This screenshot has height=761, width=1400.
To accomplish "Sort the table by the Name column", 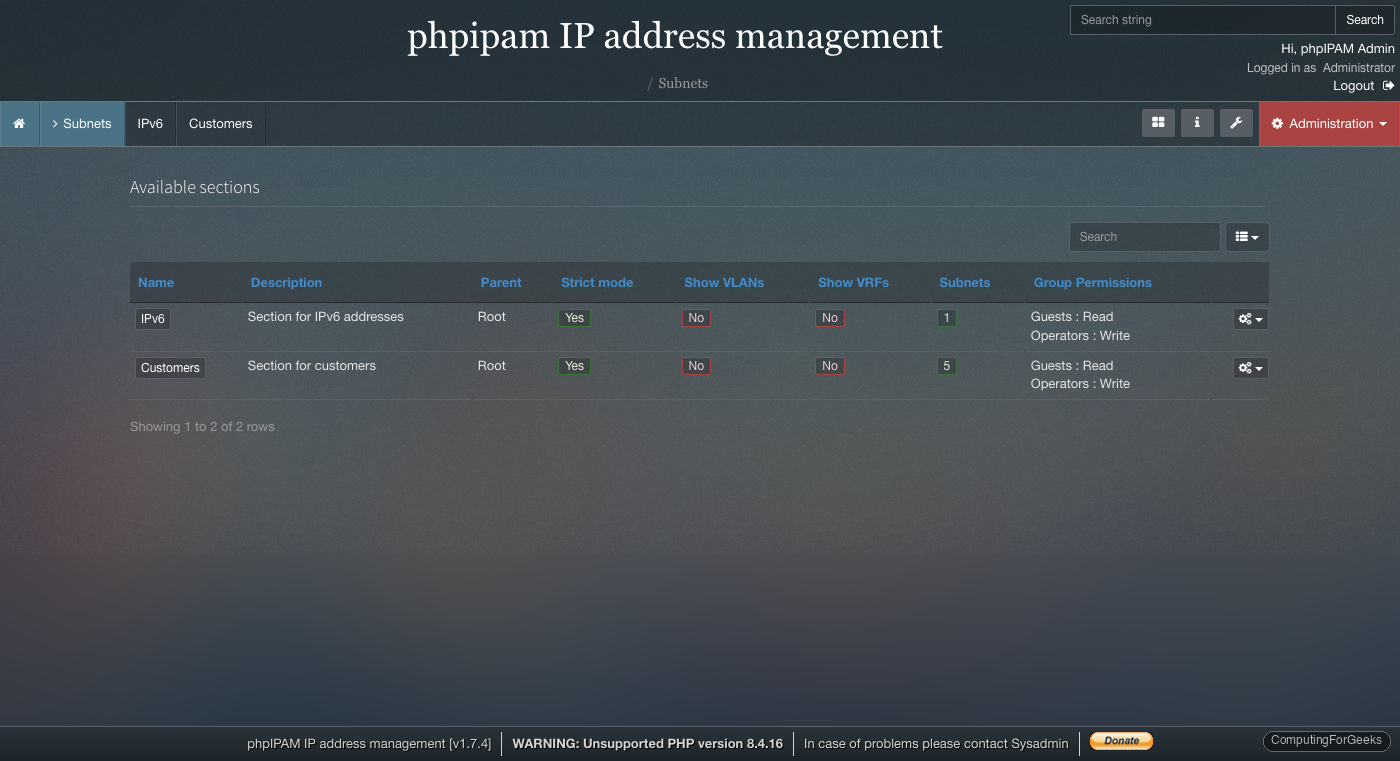I will pyautogui.click(x=155, y=282).
